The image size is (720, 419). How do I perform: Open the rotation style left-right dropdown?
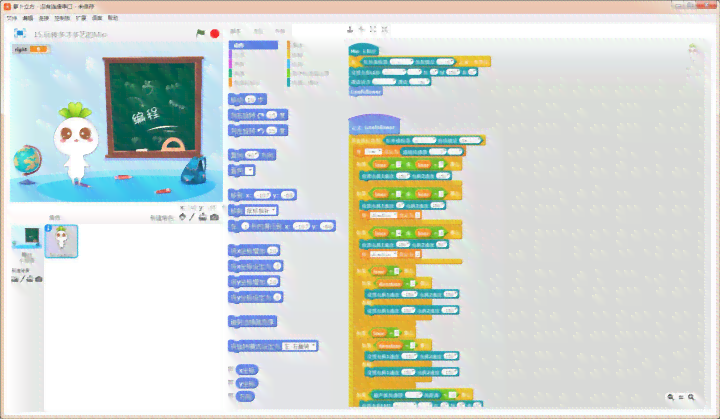(x=299, y=346)
